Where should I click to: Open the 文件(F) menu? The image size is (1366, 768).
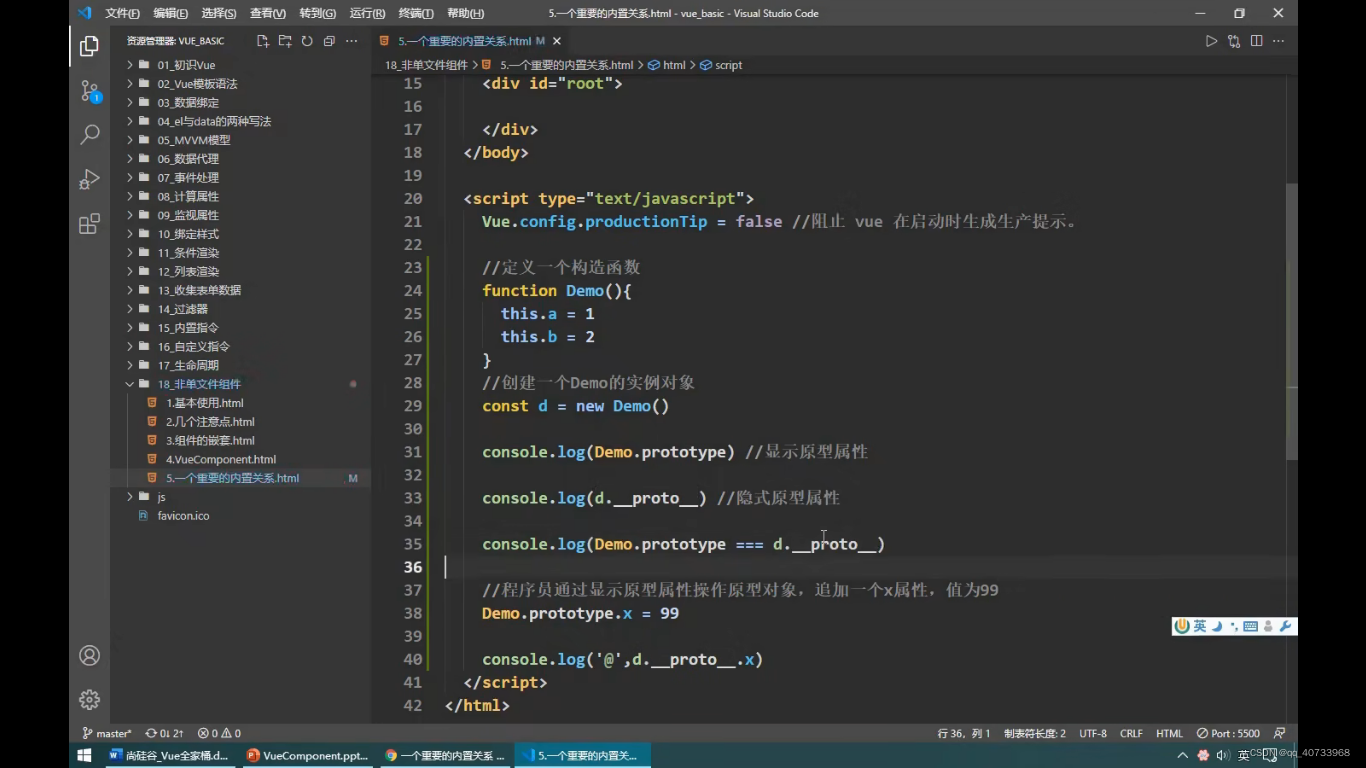pos(122,13)
